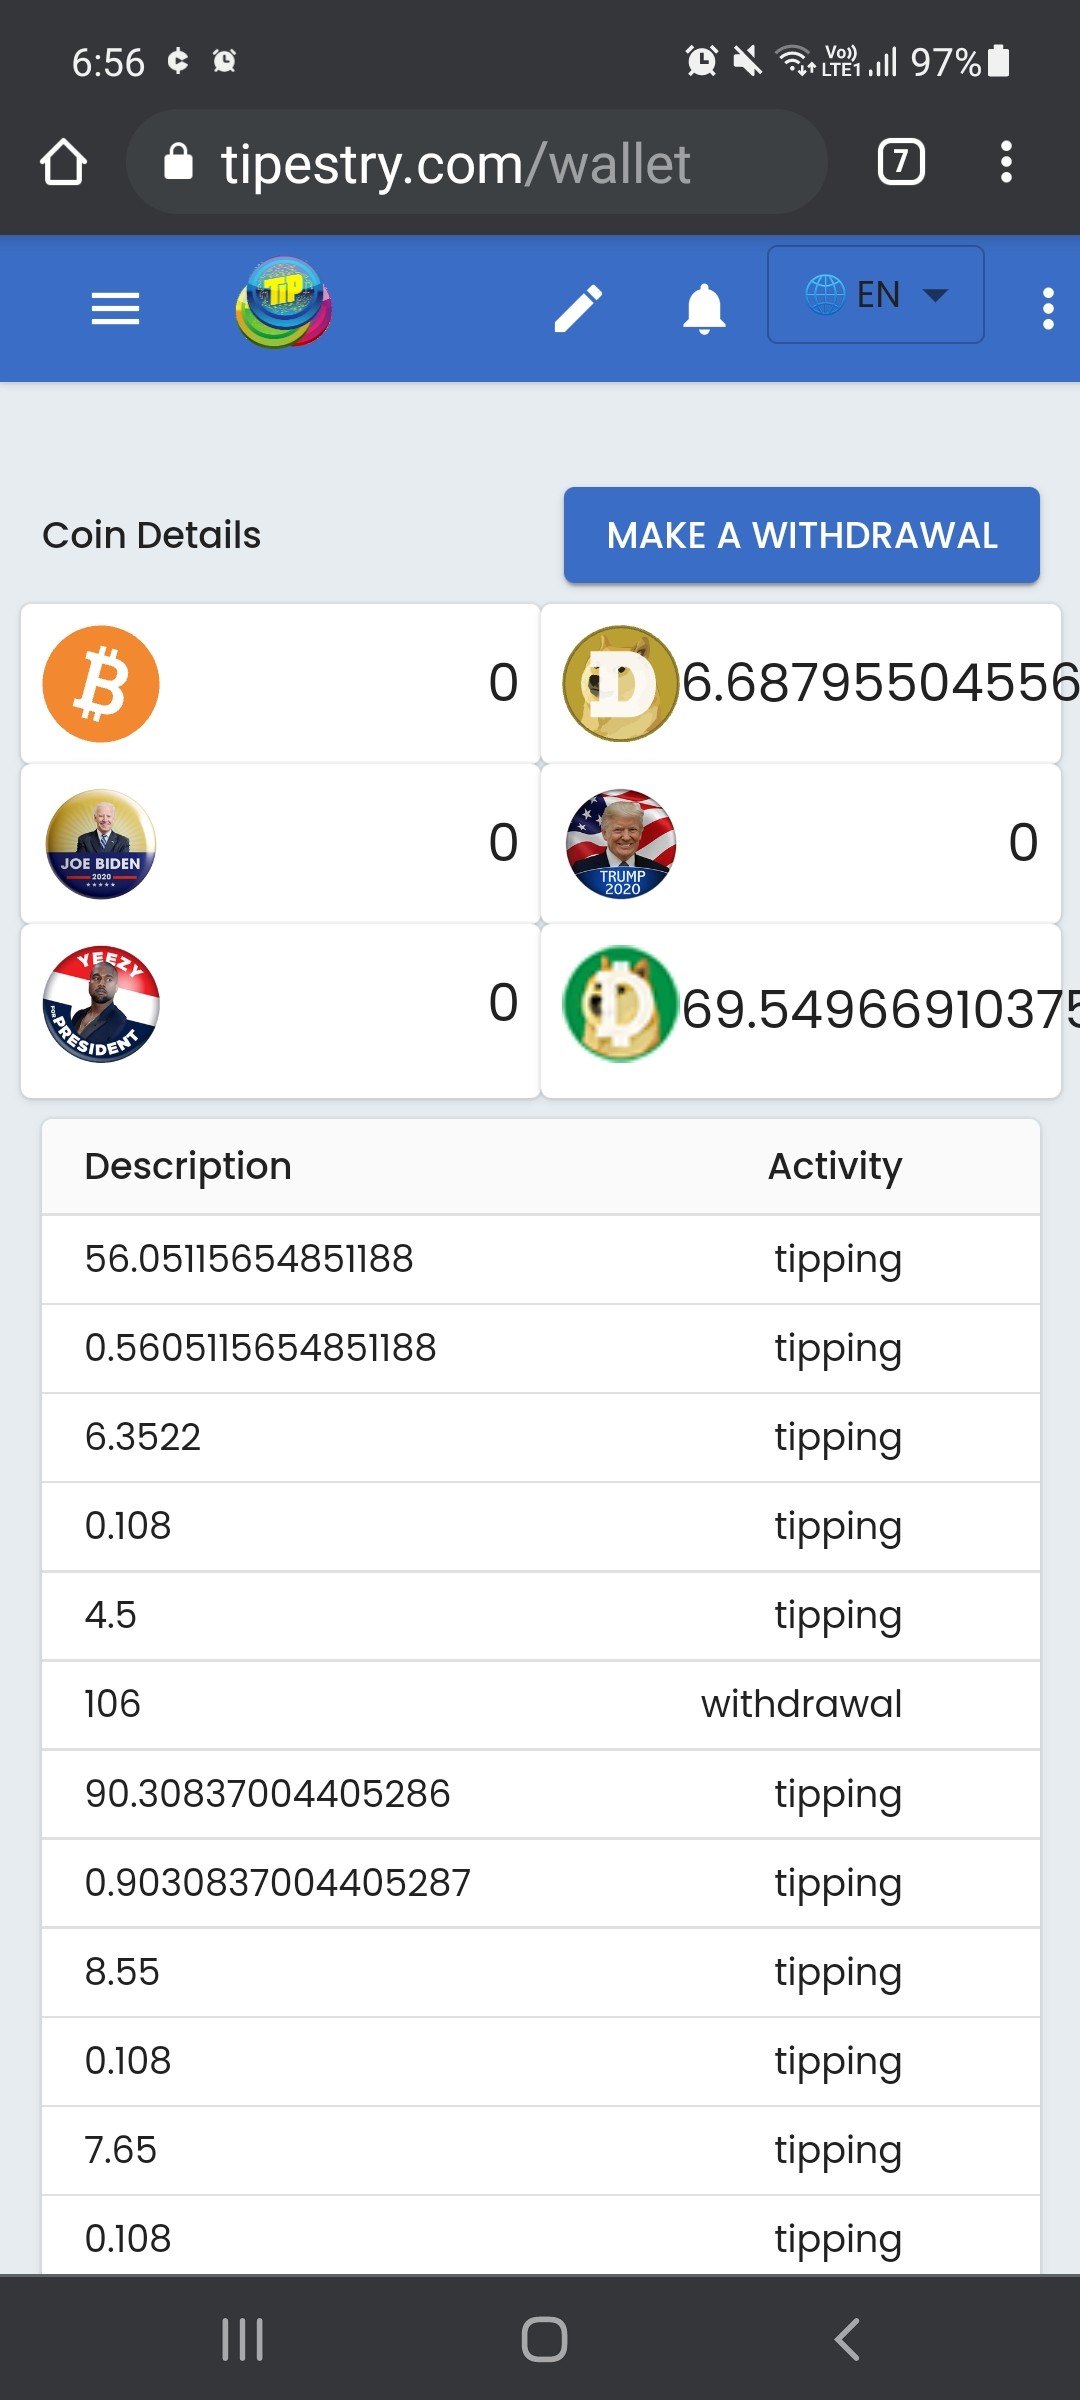Open the site header overflow menu
The height and width of the screenshot is (2400, 1080).
(1048, 308)
